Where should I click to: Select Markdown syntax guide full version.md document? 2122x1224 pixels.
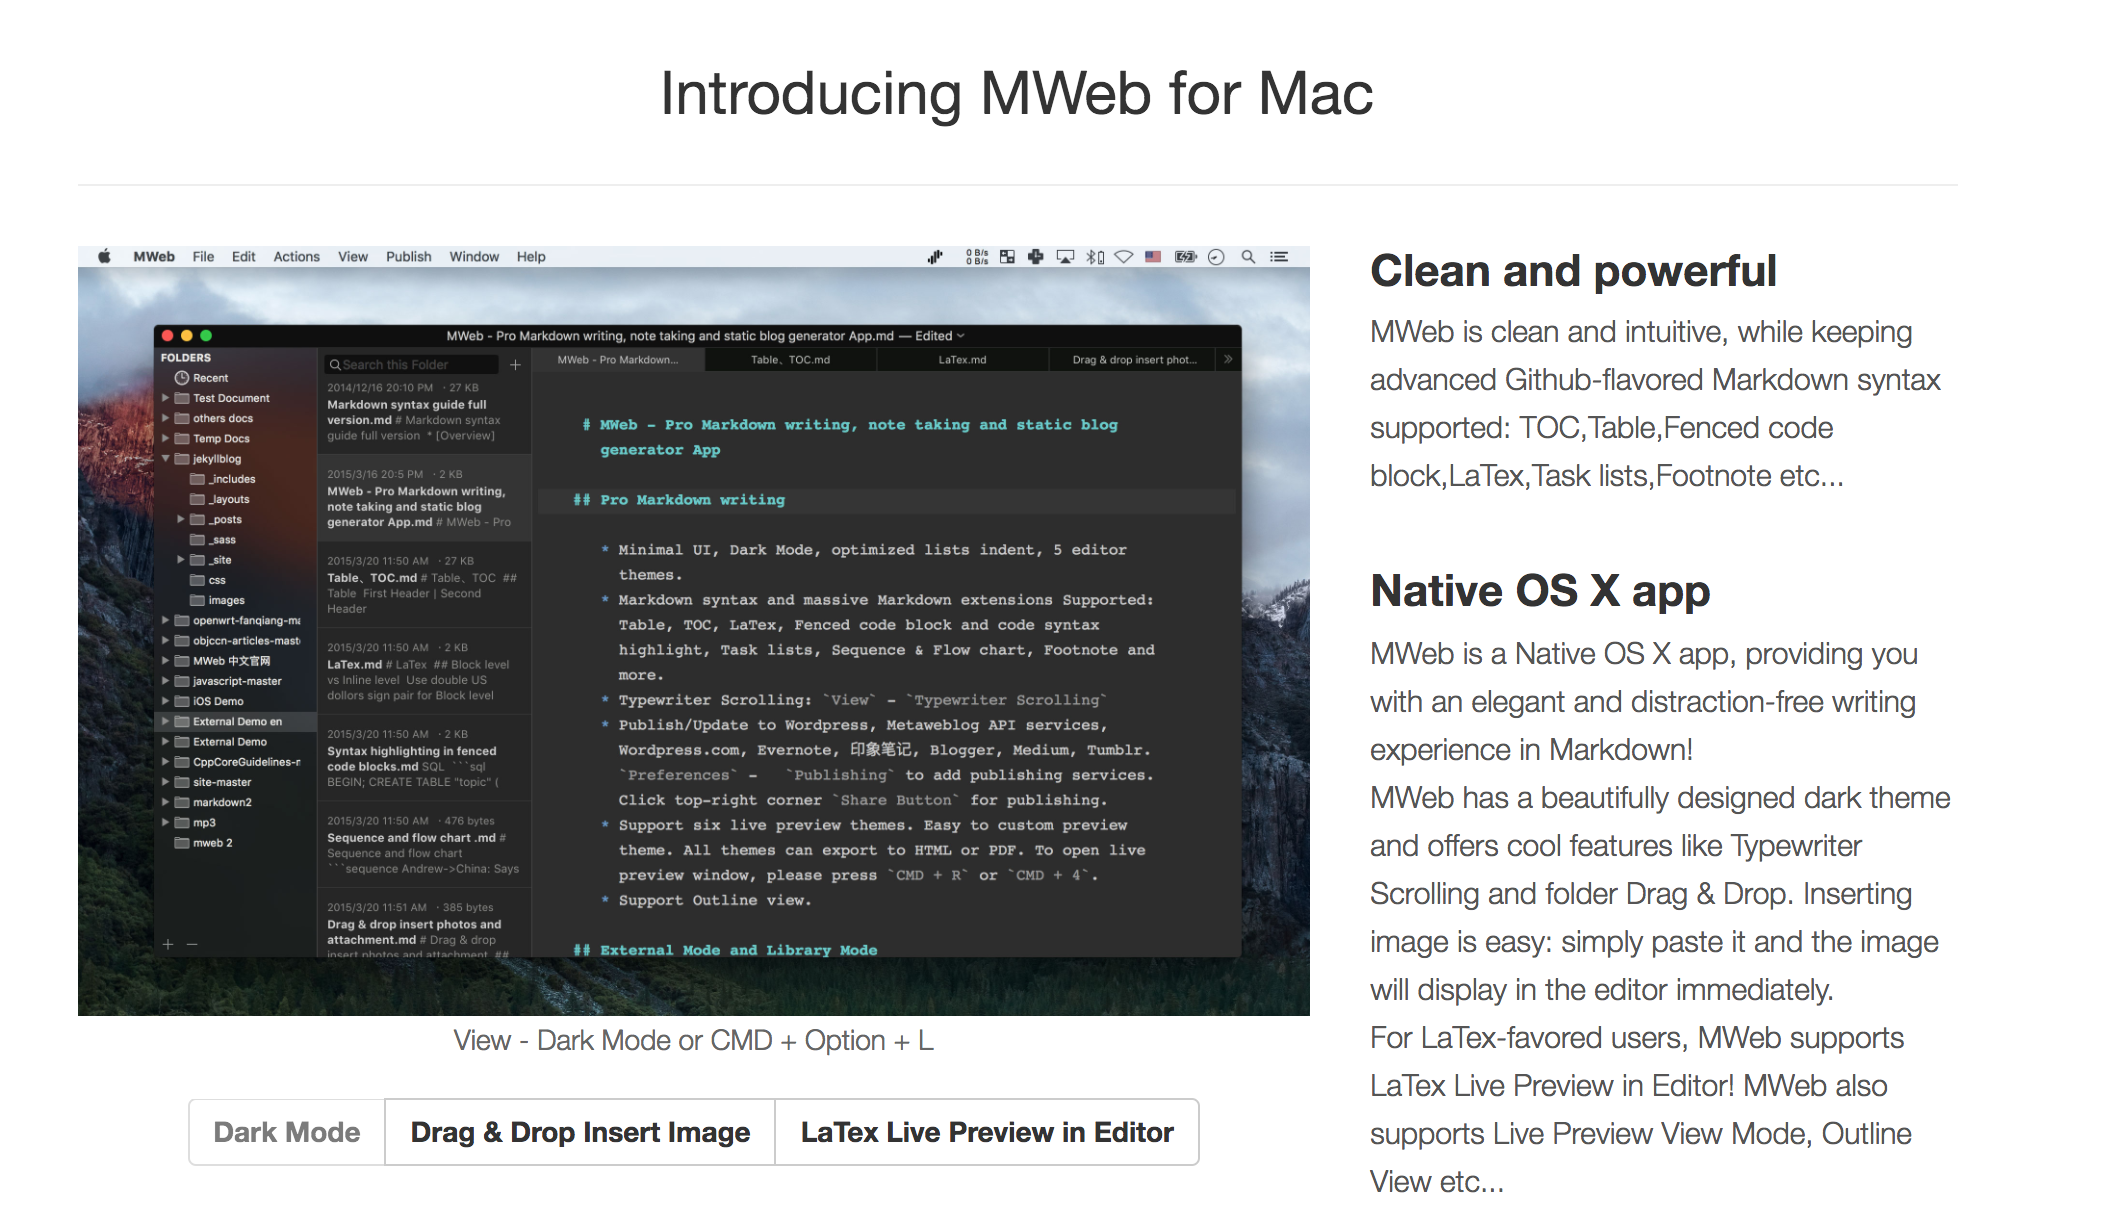click(x=424, y=412)
